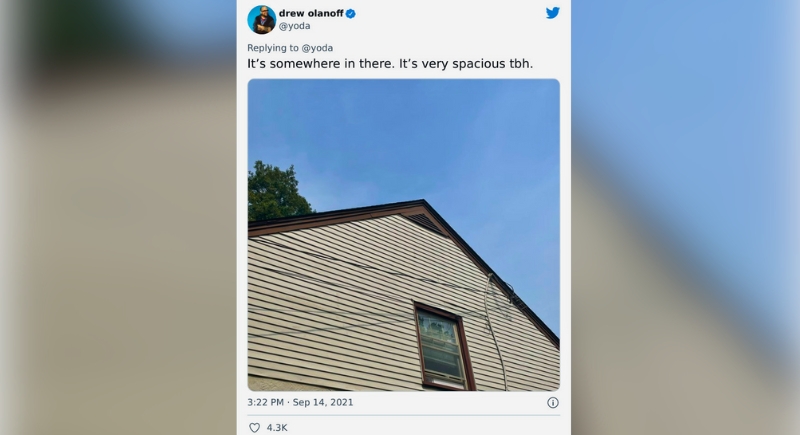
Task: Click the blurred background right of tweet
Action: [x=685, y=217]
